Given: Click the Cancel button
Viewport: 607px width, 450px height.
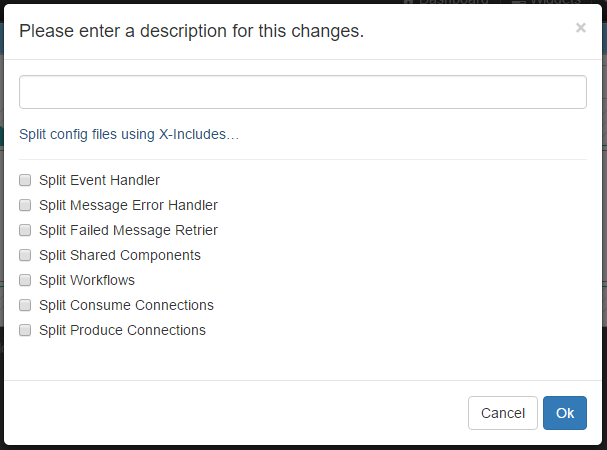Looking at the screenshot, I should tap(502, 413).
